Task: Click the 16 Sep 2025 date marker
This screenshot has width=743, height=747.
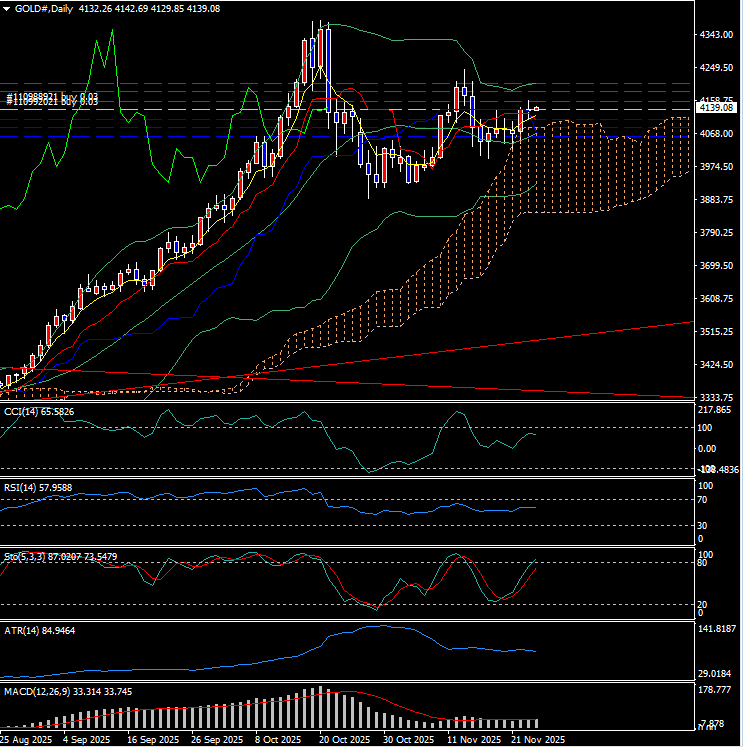Action: click(x=151, y=740)
